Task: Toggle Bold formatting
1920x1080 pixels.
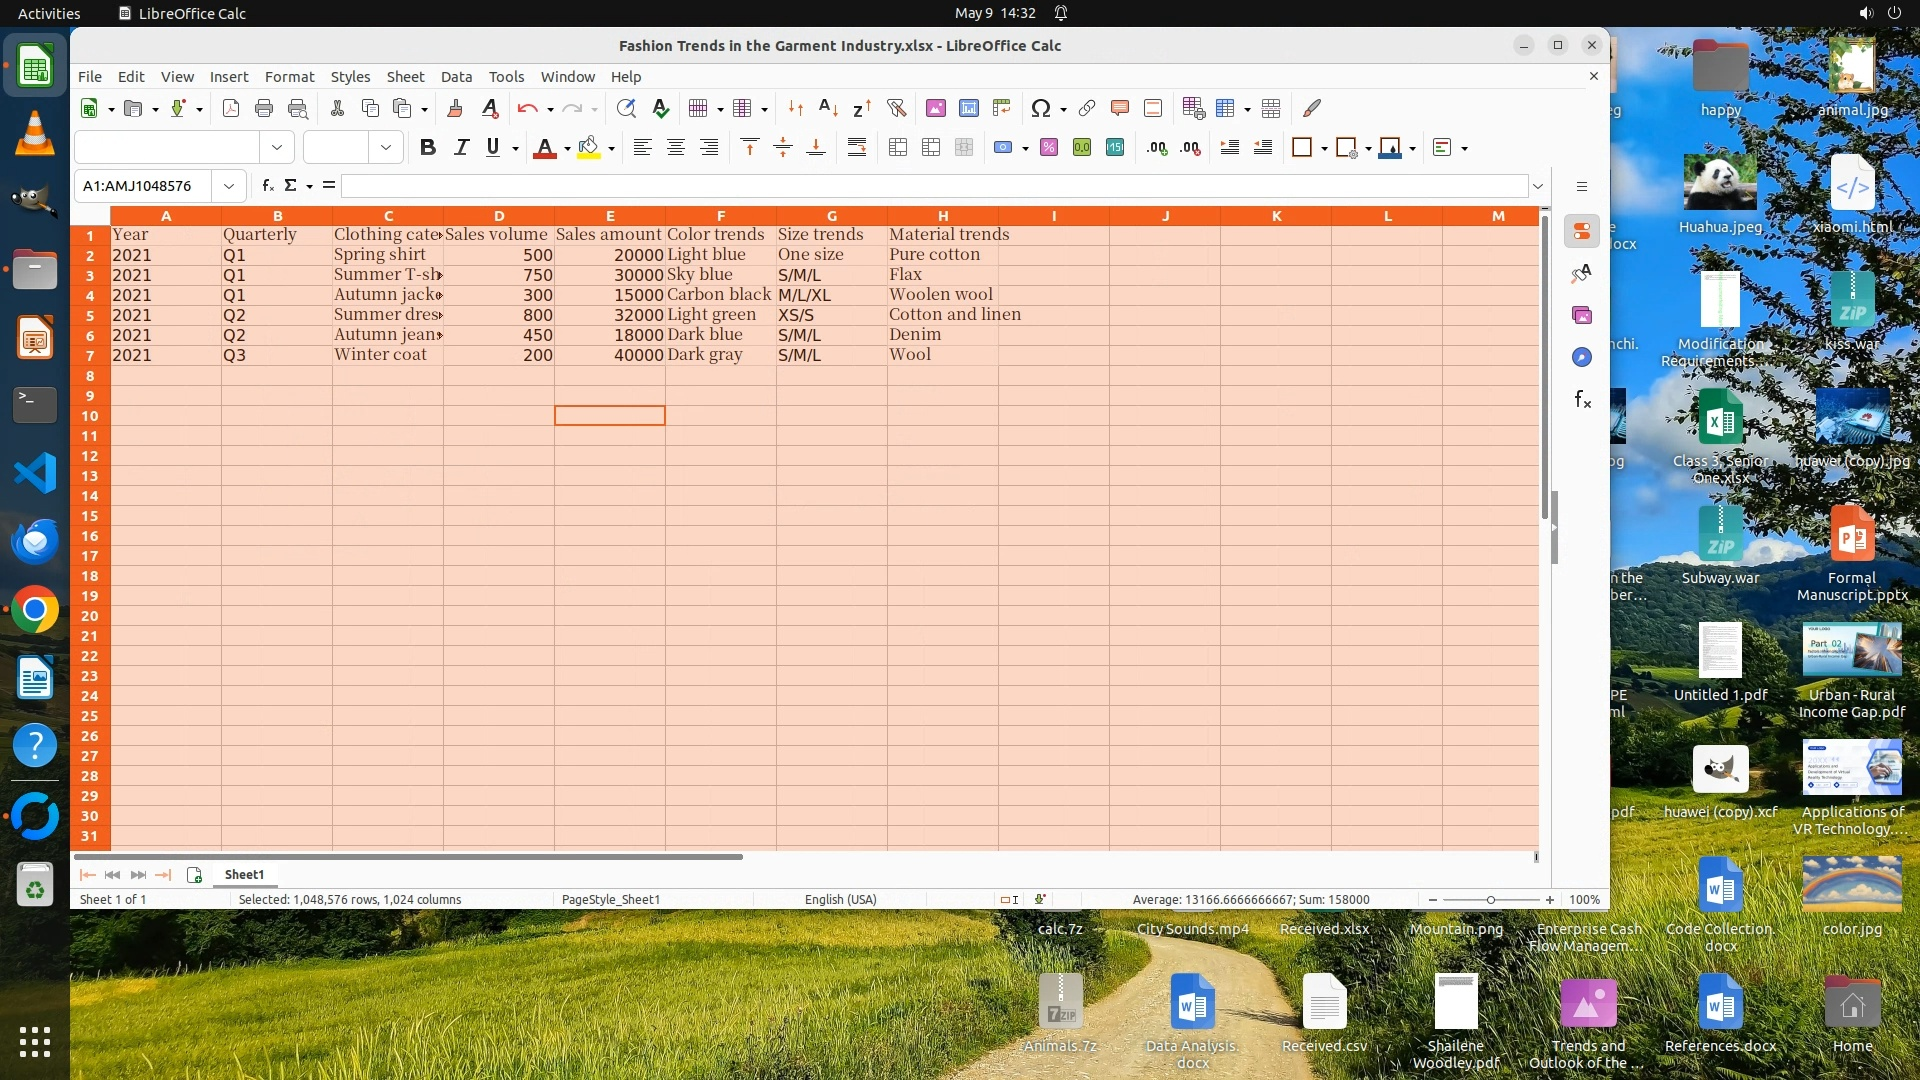Action: (x=428, y=148)
